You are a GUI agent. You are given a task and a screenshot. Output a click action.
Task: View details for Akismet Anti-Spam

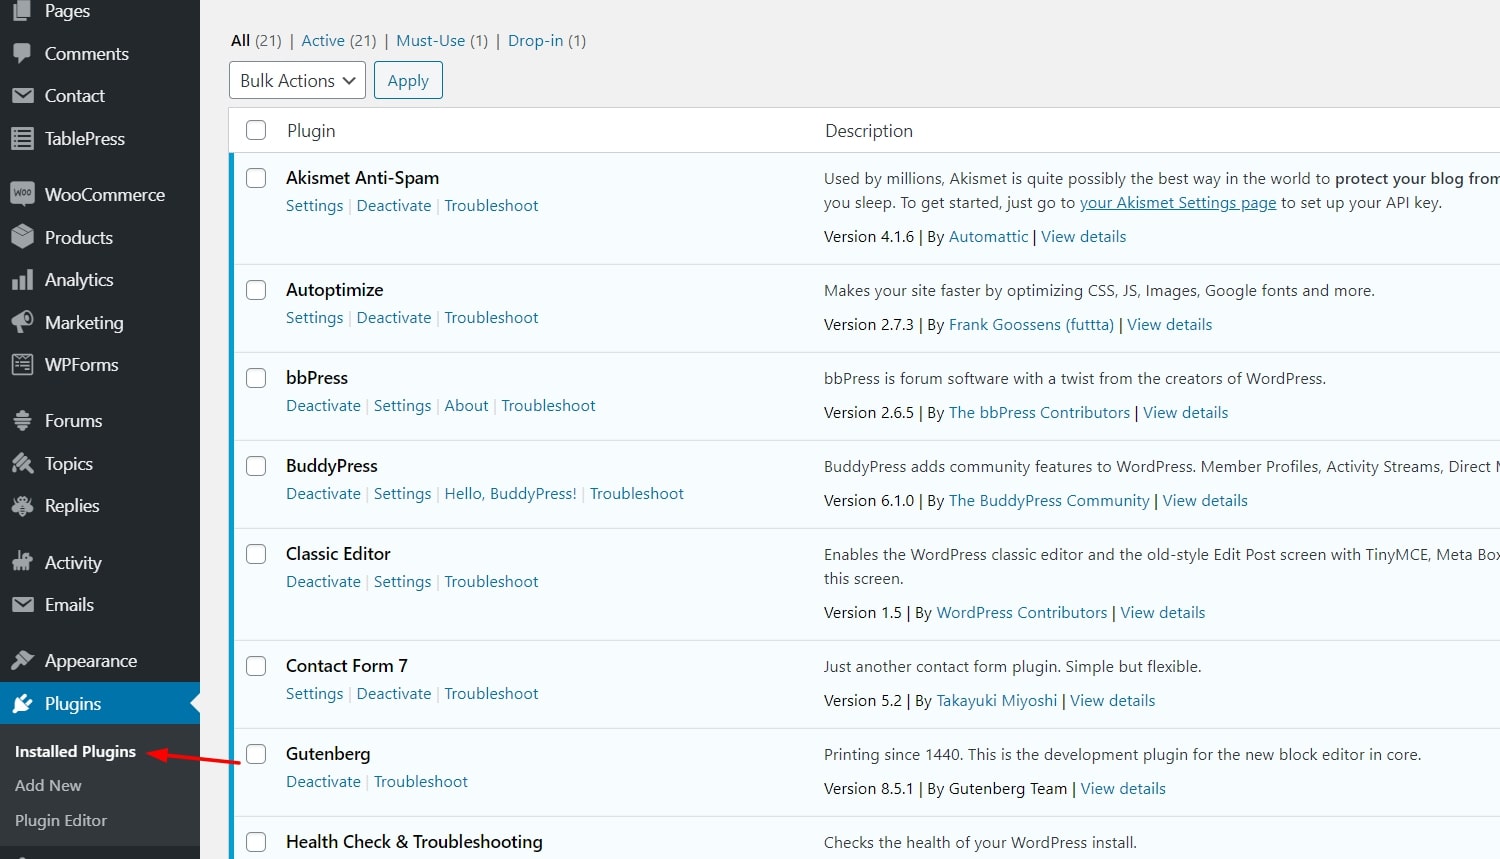[1083, 237]
